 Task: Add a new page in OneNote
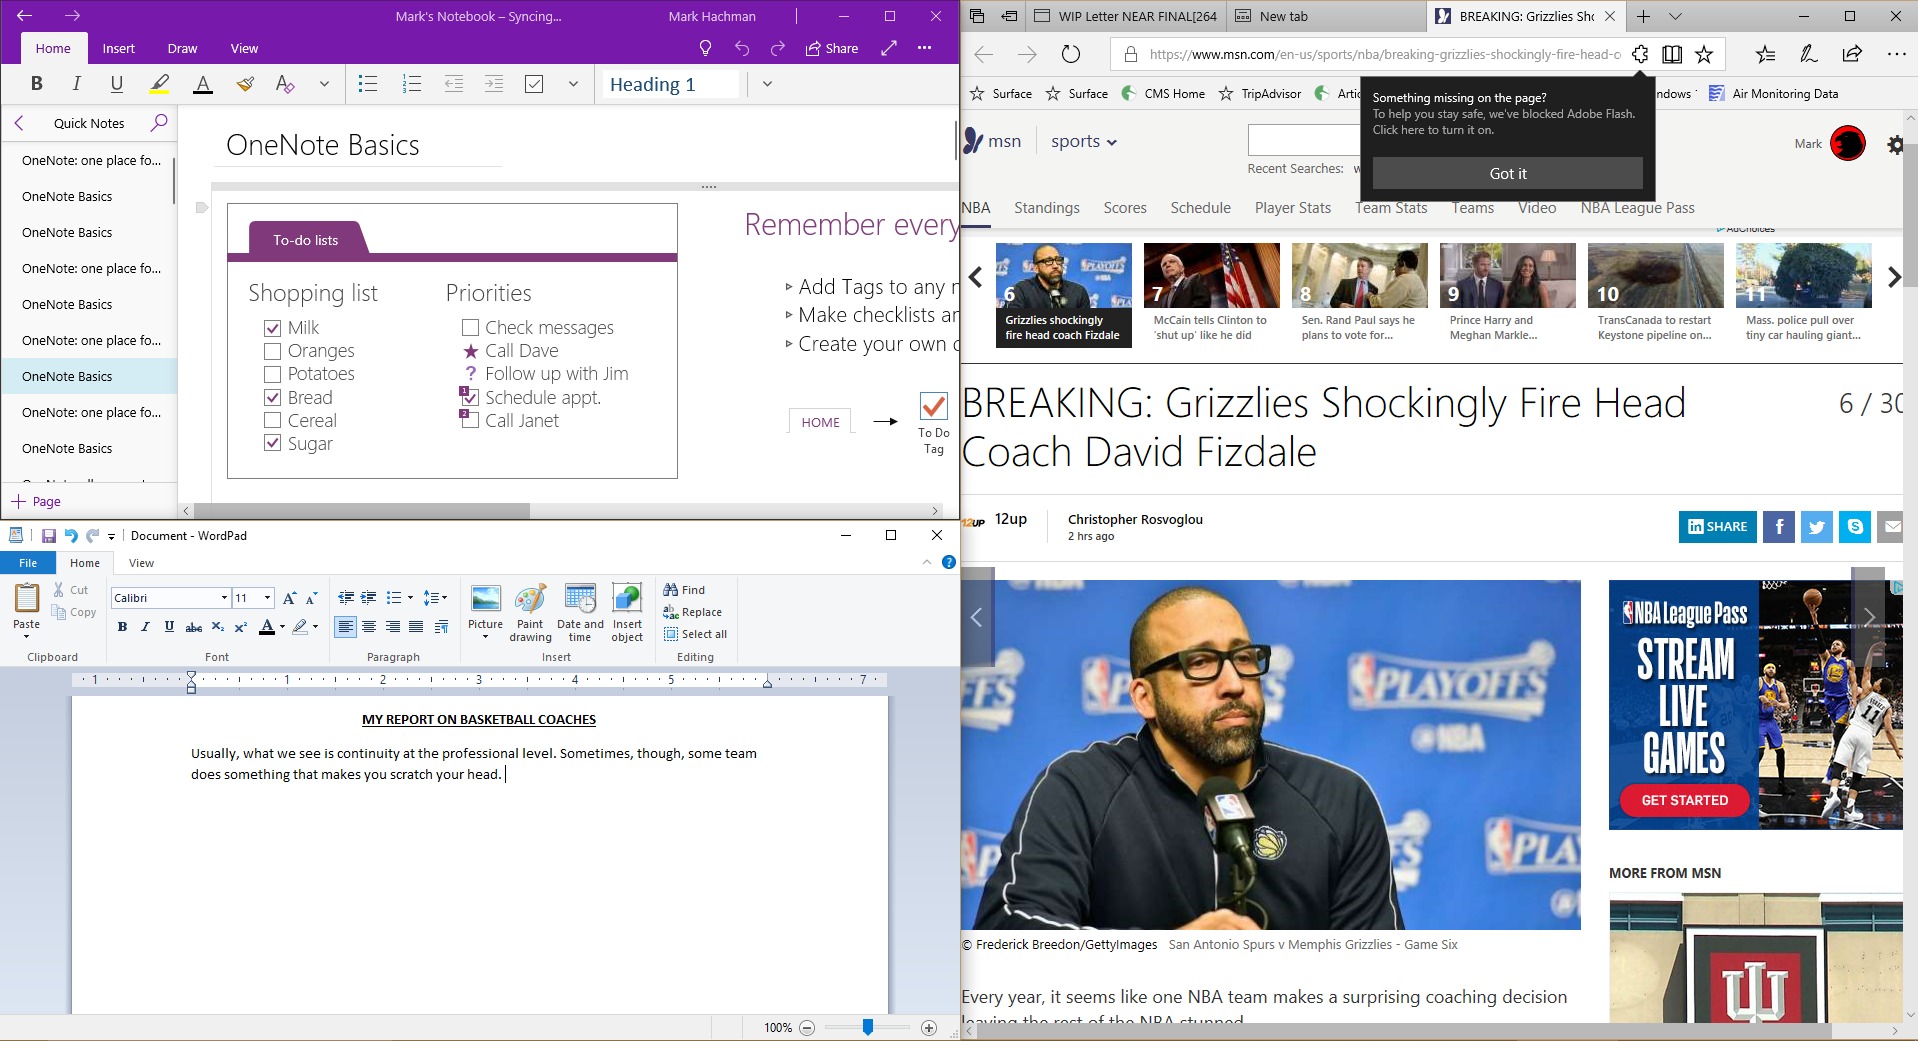pyautogui.click(x=36, y=501)
